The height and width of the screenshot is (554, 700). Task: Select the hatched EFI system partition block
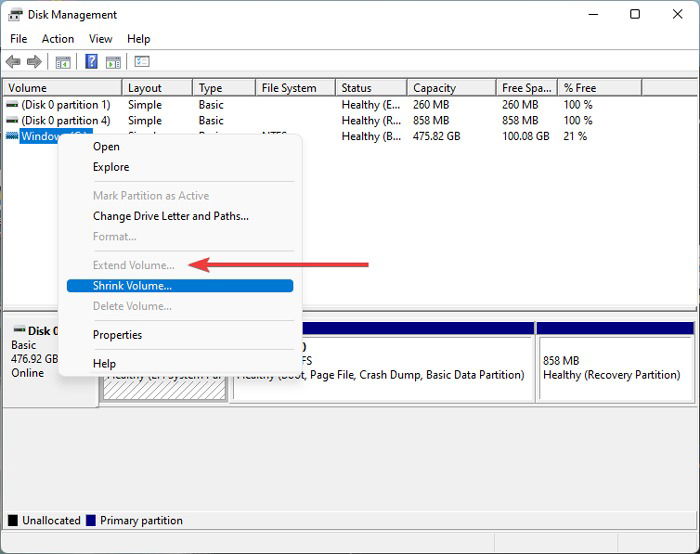[x=164, y=388]
